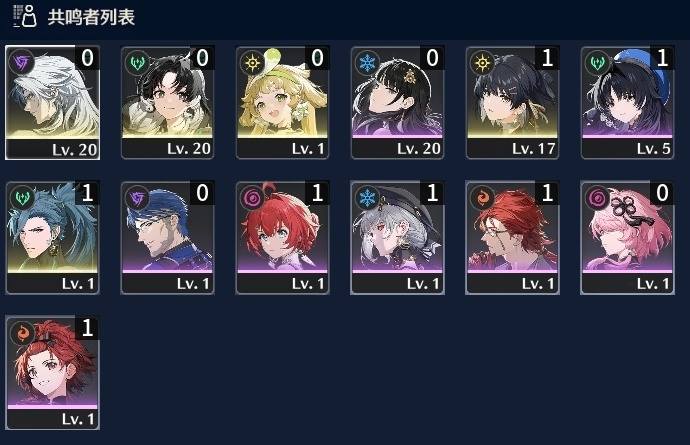Select the blonde Lv. 1 character card
The image size is (690, 445).
coord(283,103)
